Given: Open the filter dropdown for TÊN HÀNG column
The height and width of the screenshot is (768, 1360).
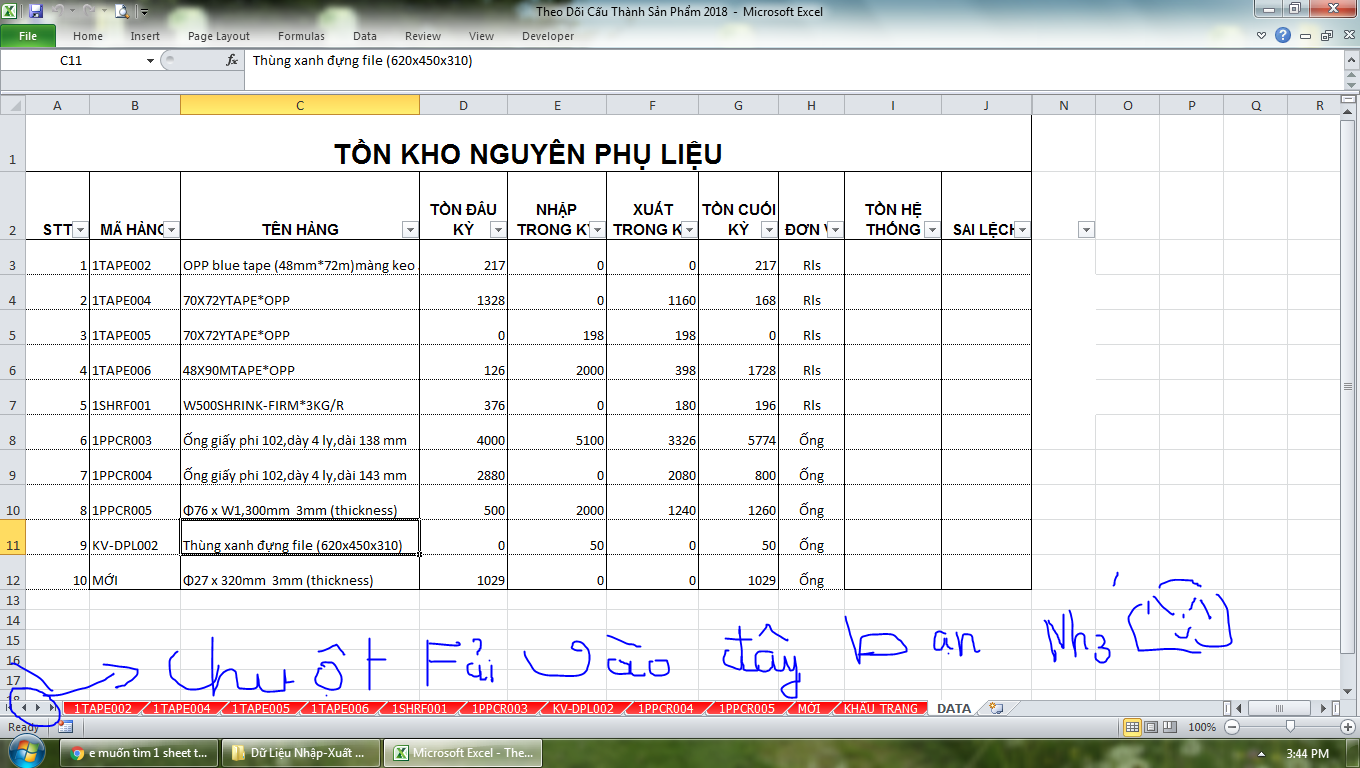Looking at the screenshot, I should 409,230.
